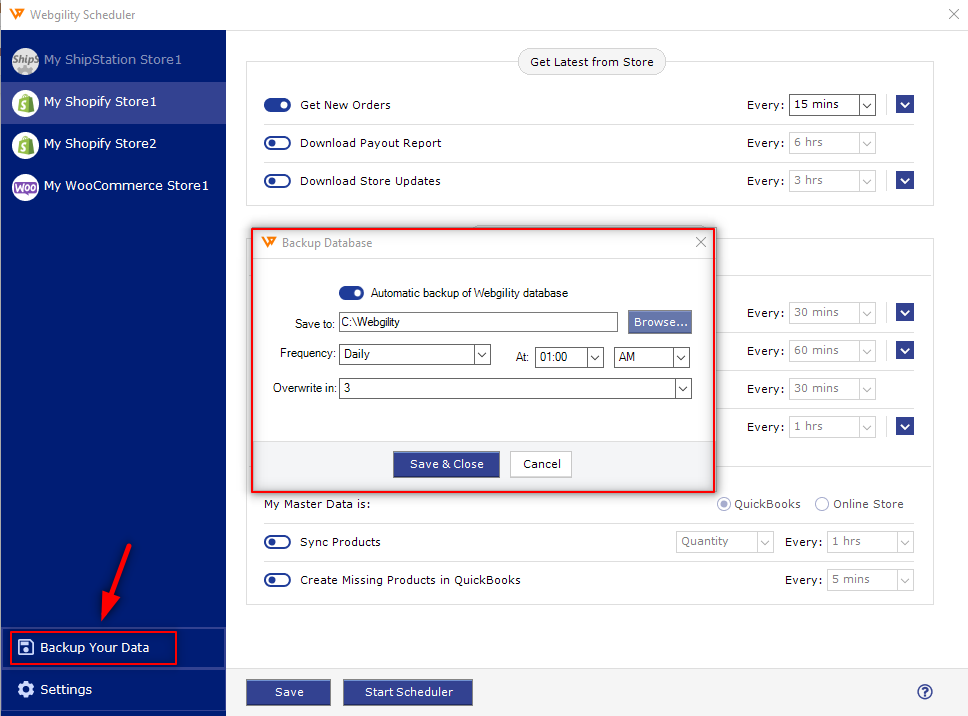
Task: Select My WooCommerce Store1 in sidebar
Action: click(x=113, y=186)
